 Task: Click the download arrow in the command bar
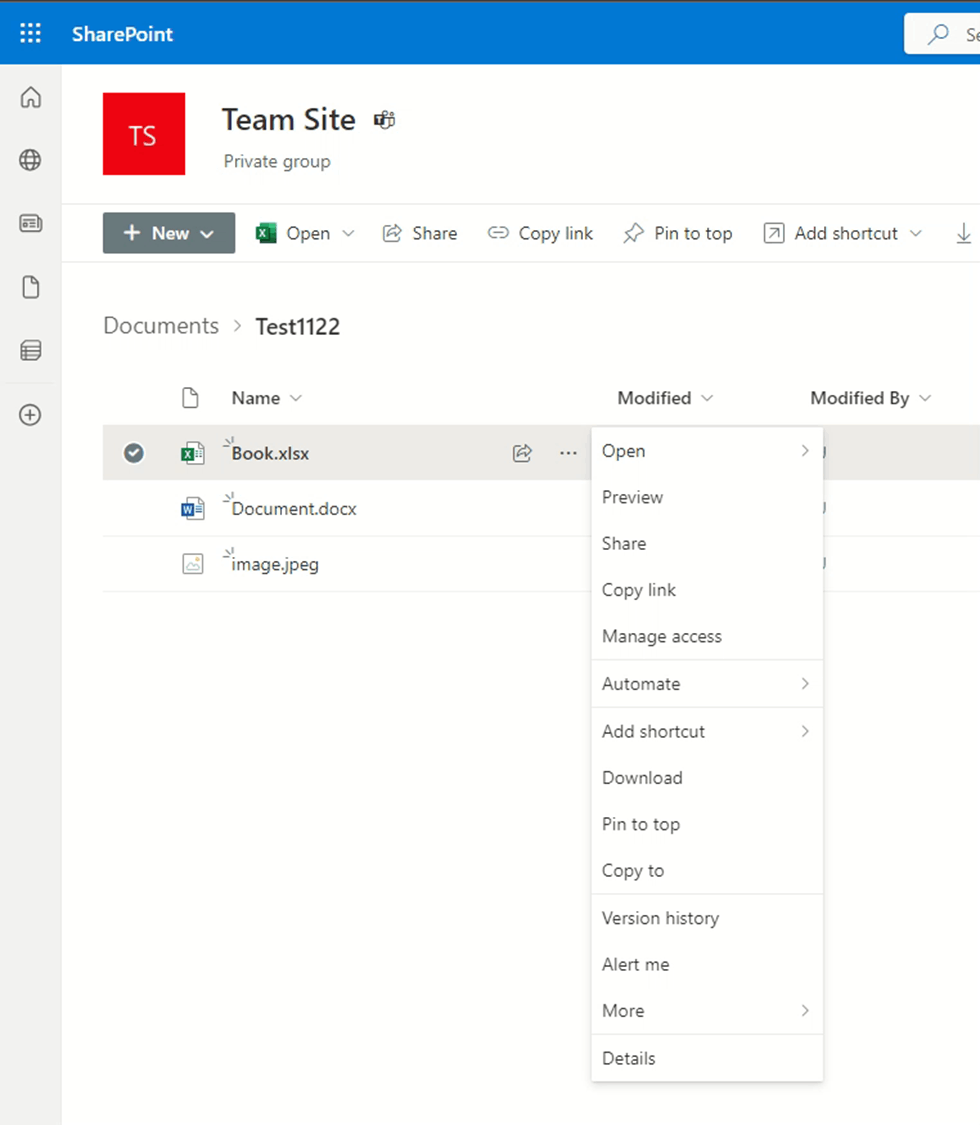tap(963, 233)
